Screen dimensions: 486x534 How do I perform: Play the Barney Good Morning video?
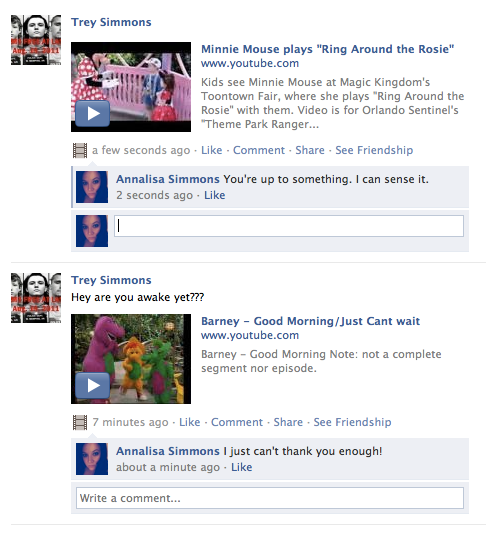131,359
